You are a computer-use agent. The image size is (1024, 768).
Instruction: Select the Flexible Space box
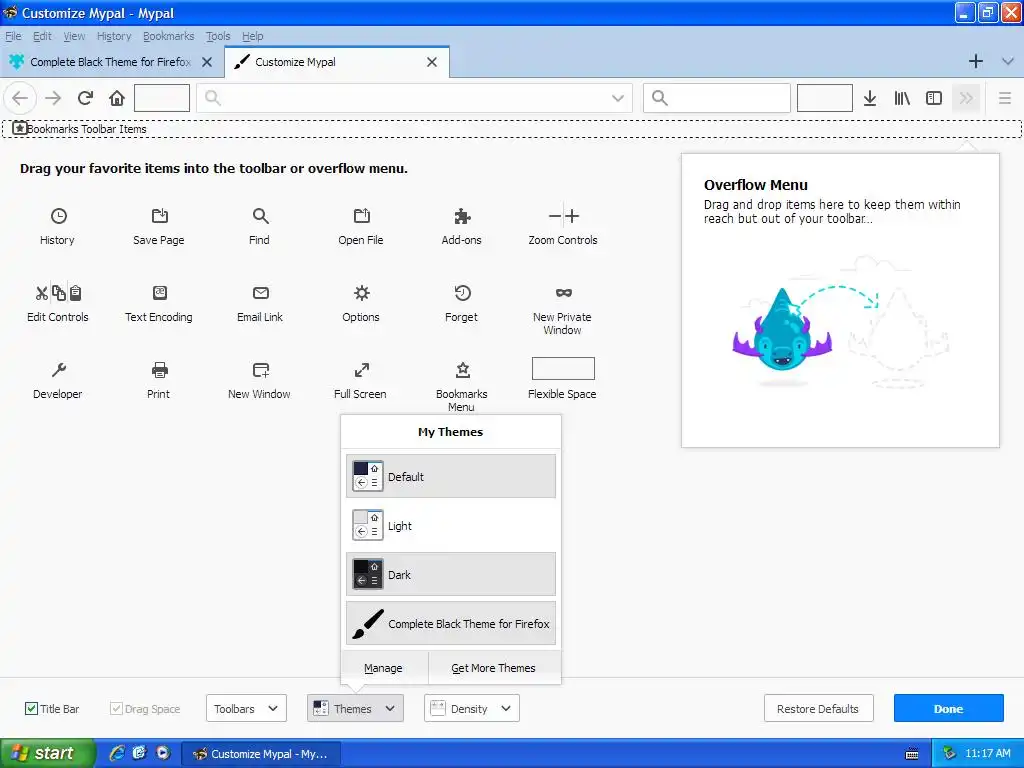(563, 368)
